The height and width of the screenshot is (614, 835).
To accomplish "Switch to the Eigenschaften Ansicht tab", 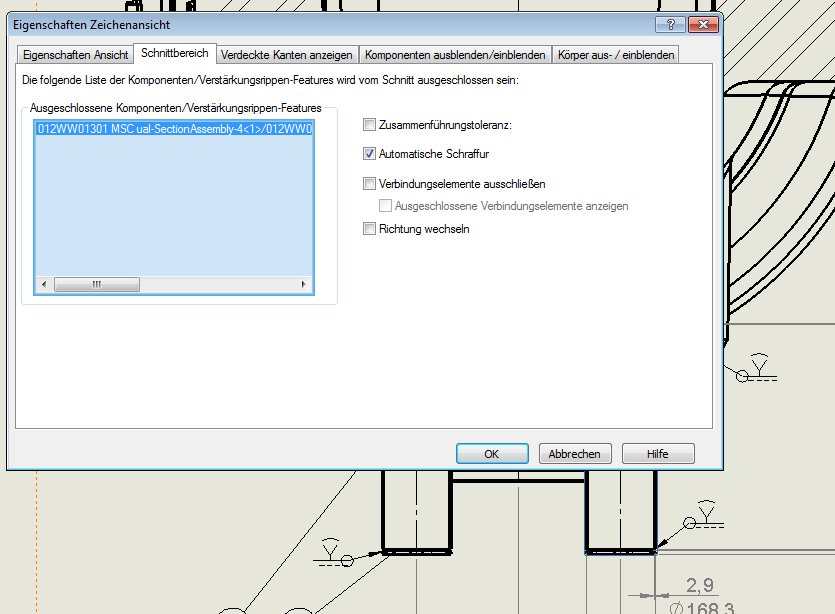I will click(x=75, y=54).
